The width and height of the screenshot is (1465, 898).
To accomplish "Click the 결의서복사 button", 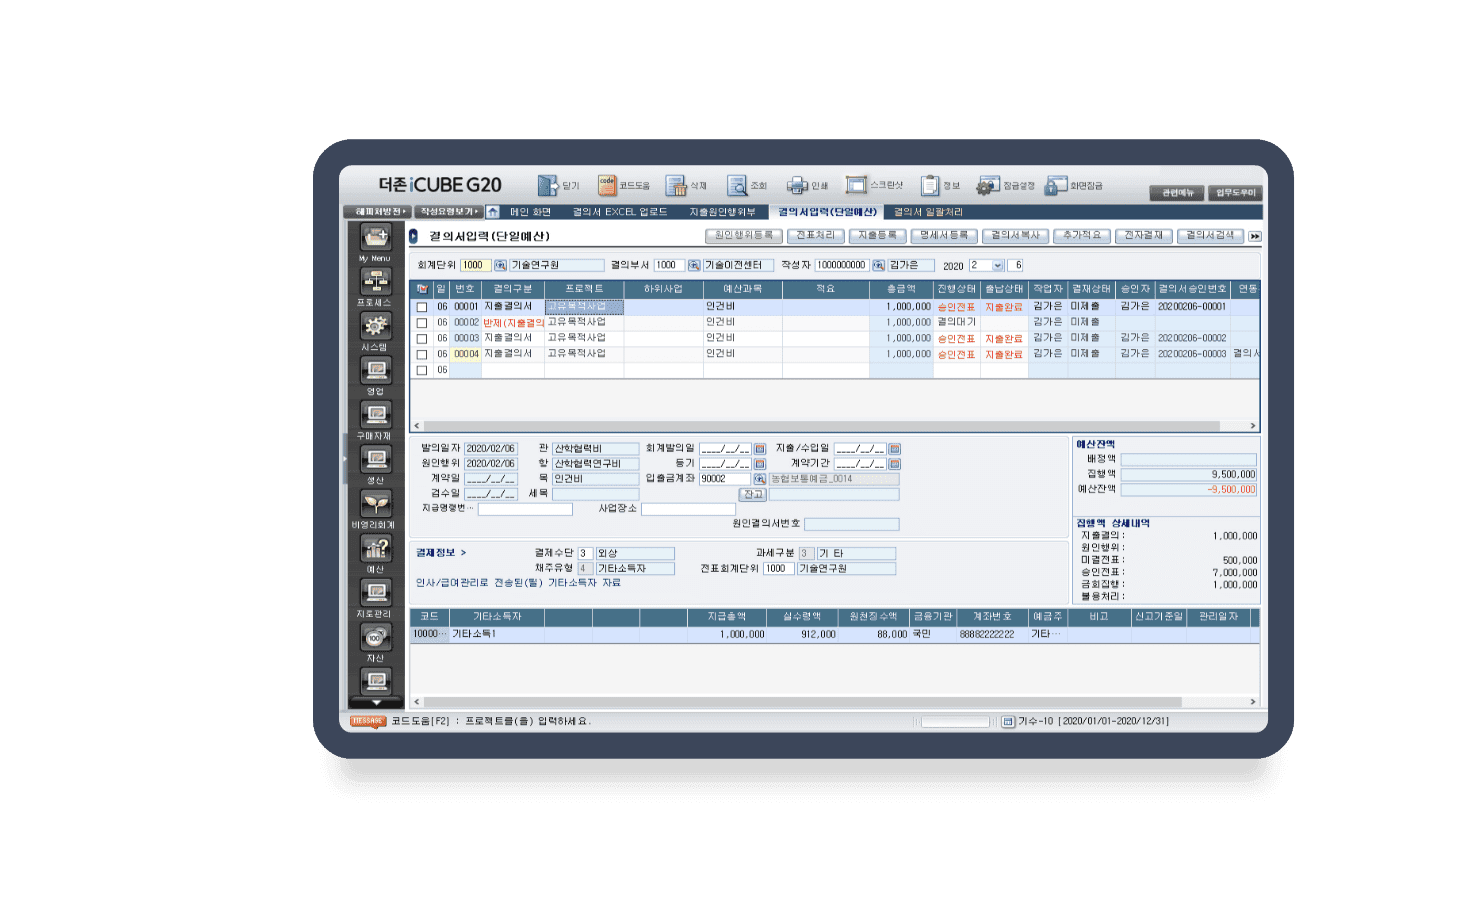I will click(1015, 236).
